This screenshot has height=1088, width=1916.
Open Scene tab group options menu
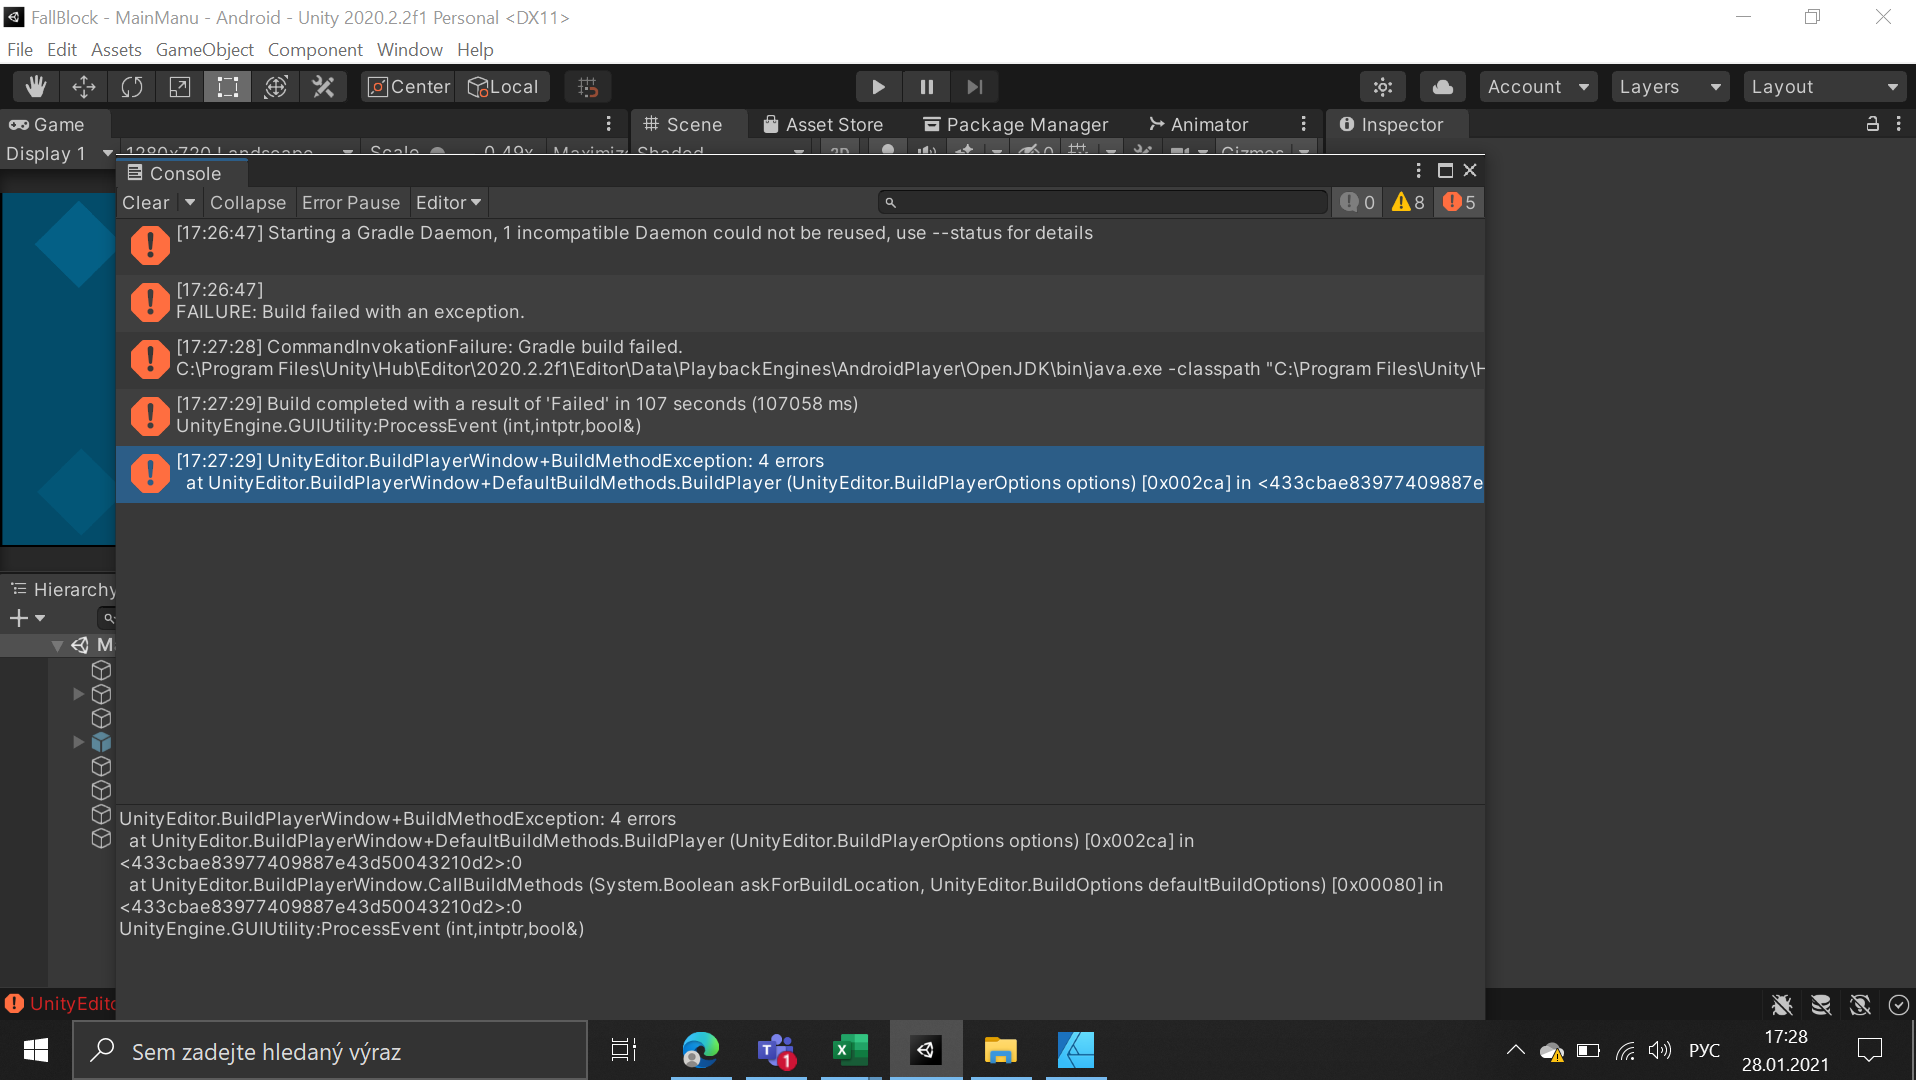[x=1303, y=124]
